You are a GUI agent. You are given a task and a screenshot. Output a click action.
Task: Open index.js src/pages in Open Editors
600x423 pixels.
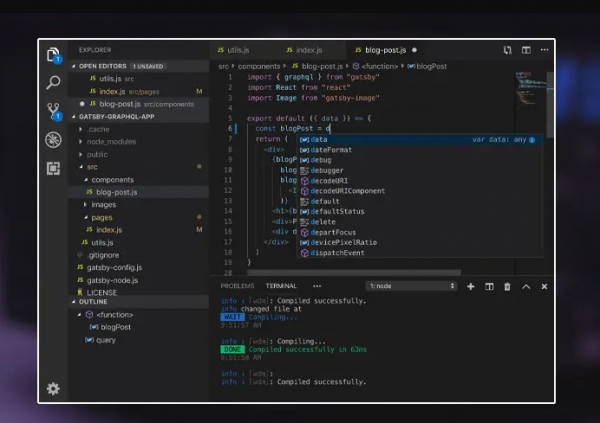click(x=139, y=91)
